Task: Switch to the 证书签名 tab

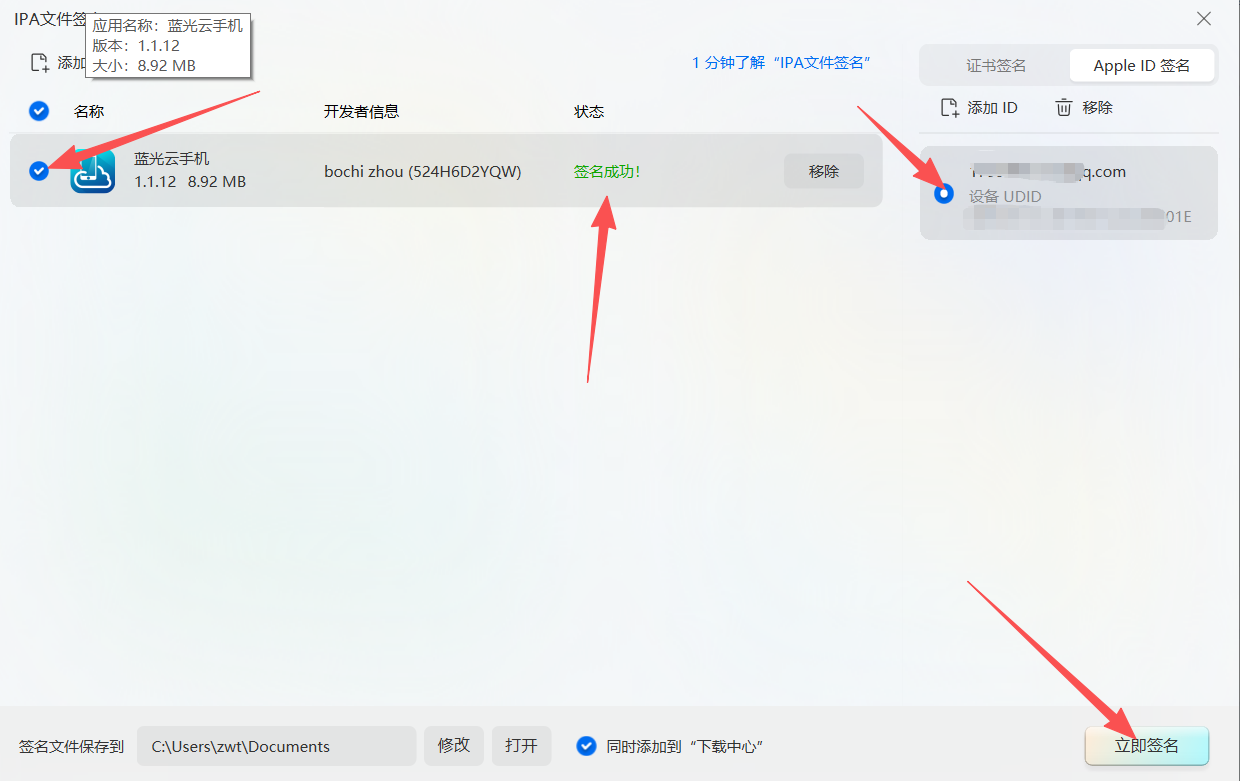Action: point(995,65)
